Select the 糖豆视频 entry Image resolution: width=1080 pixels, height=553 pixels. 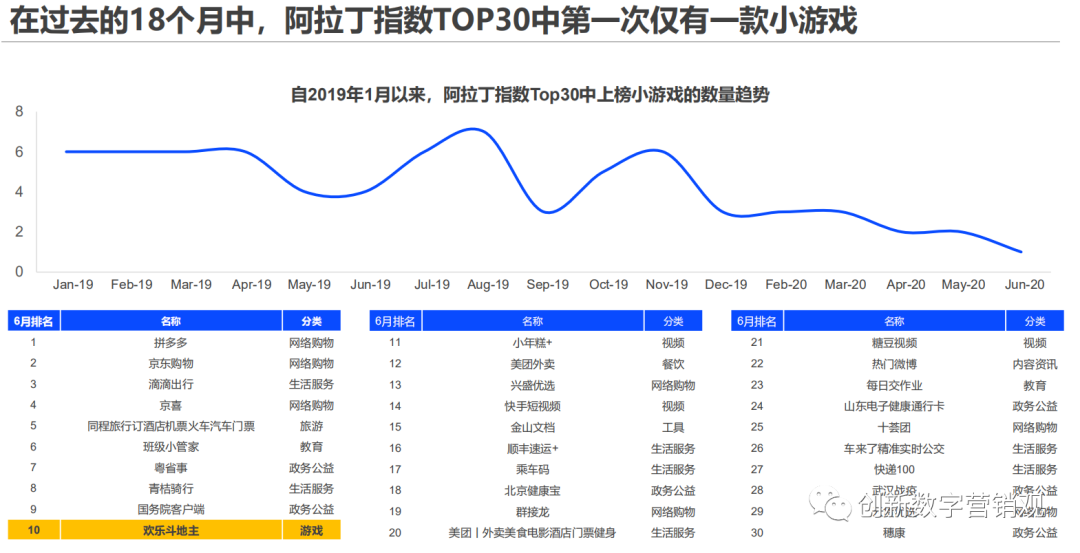pos(894,342)
